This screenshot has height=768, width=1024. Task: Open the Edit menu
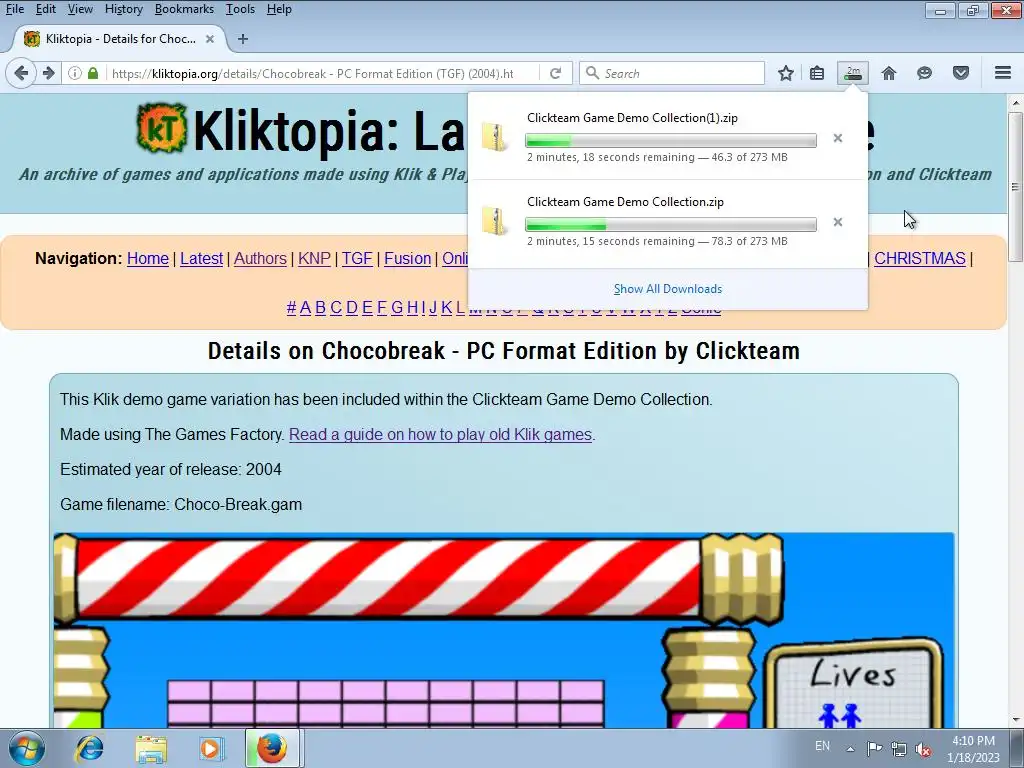click(46, 9)
